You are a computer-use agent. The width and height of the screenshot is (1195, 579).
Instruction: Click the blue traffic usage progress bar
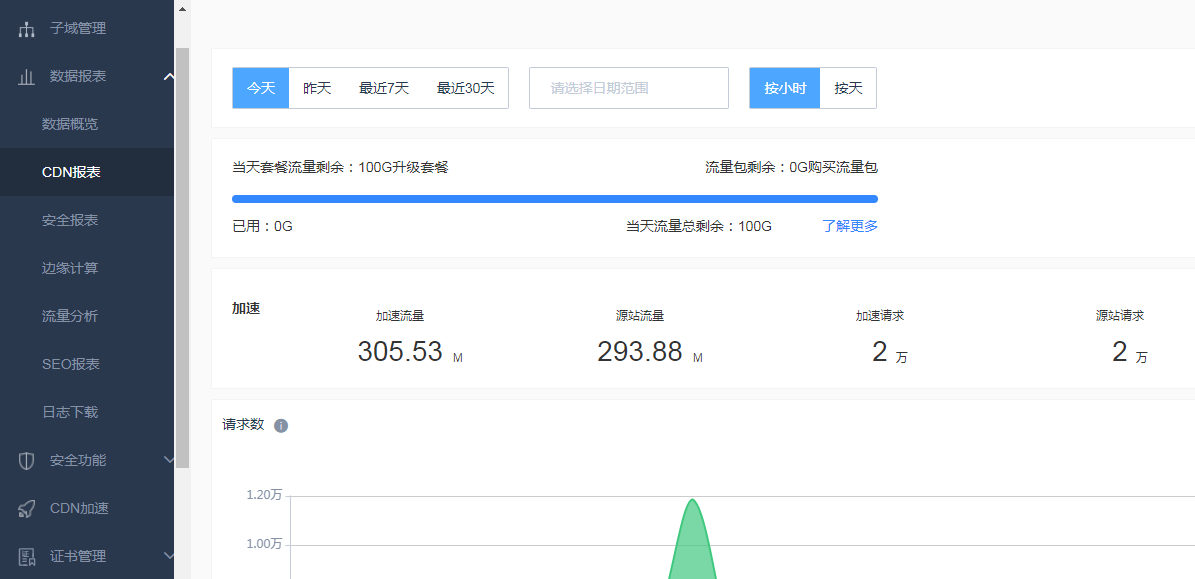coord(554,198)
